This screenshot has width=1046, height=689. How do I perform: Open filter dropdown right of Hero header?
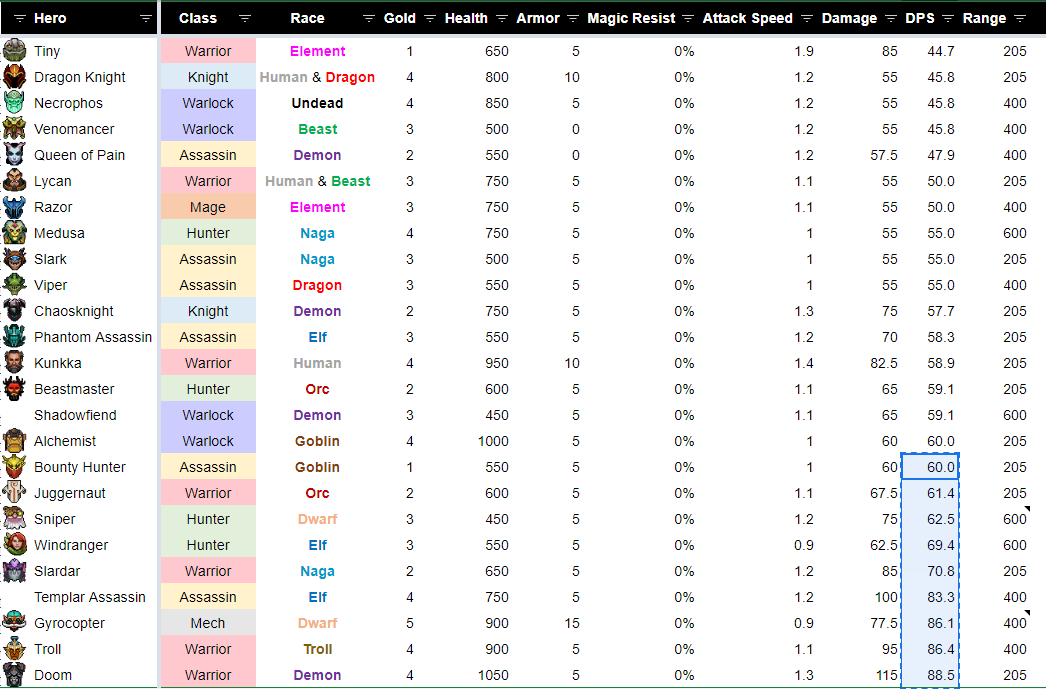point(145,19)
